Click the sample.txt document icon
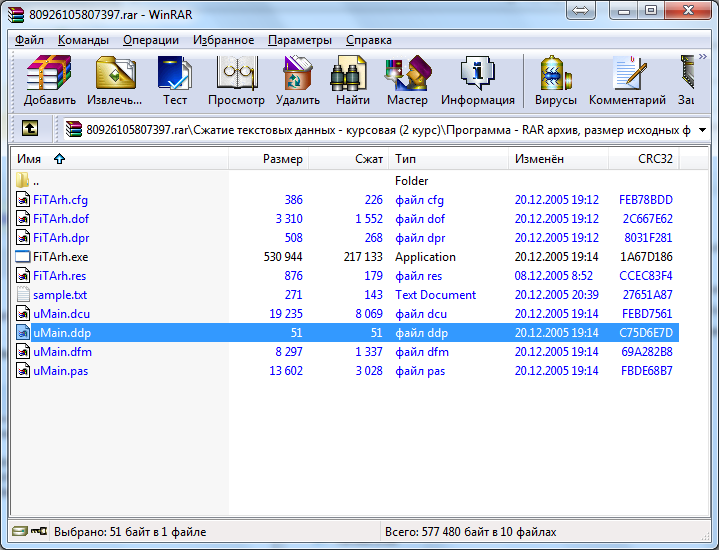The width and height of the screenshot is (719, 550). click(x=23, y=294)
